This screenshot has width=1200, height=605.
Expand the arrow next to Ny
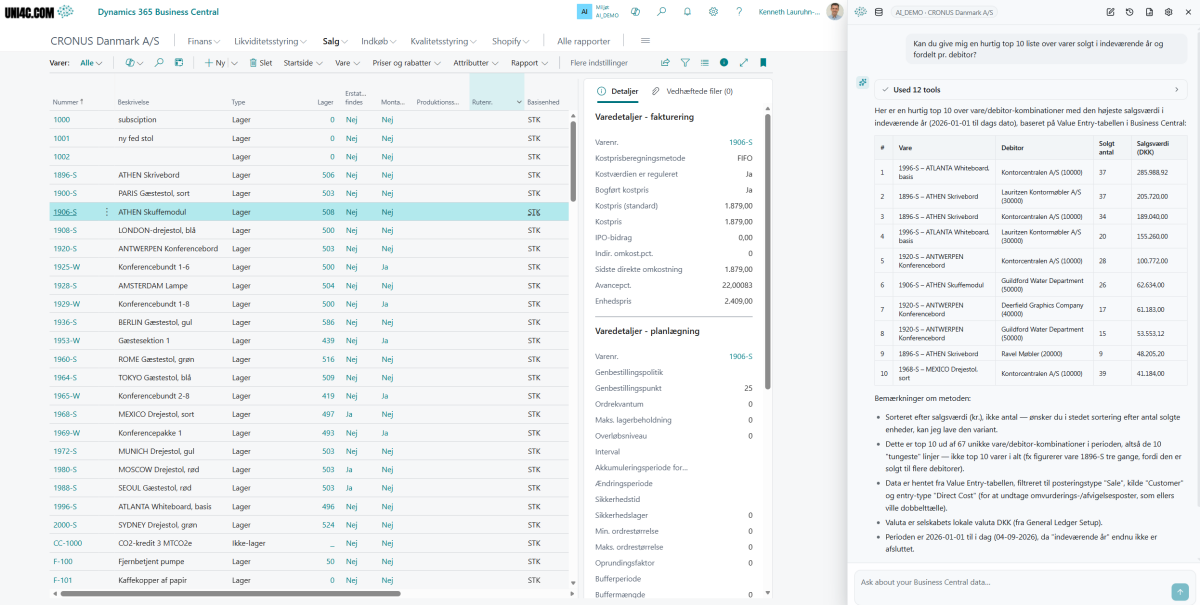point(233,62)
